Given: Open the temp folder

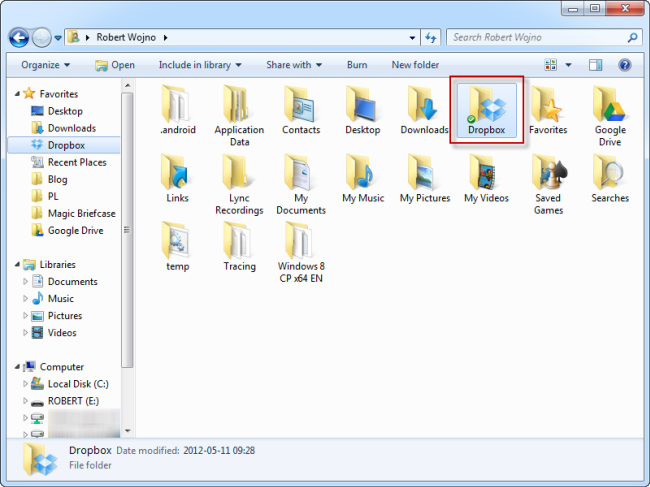Looking at the screenshot, I should pos(177,247).
